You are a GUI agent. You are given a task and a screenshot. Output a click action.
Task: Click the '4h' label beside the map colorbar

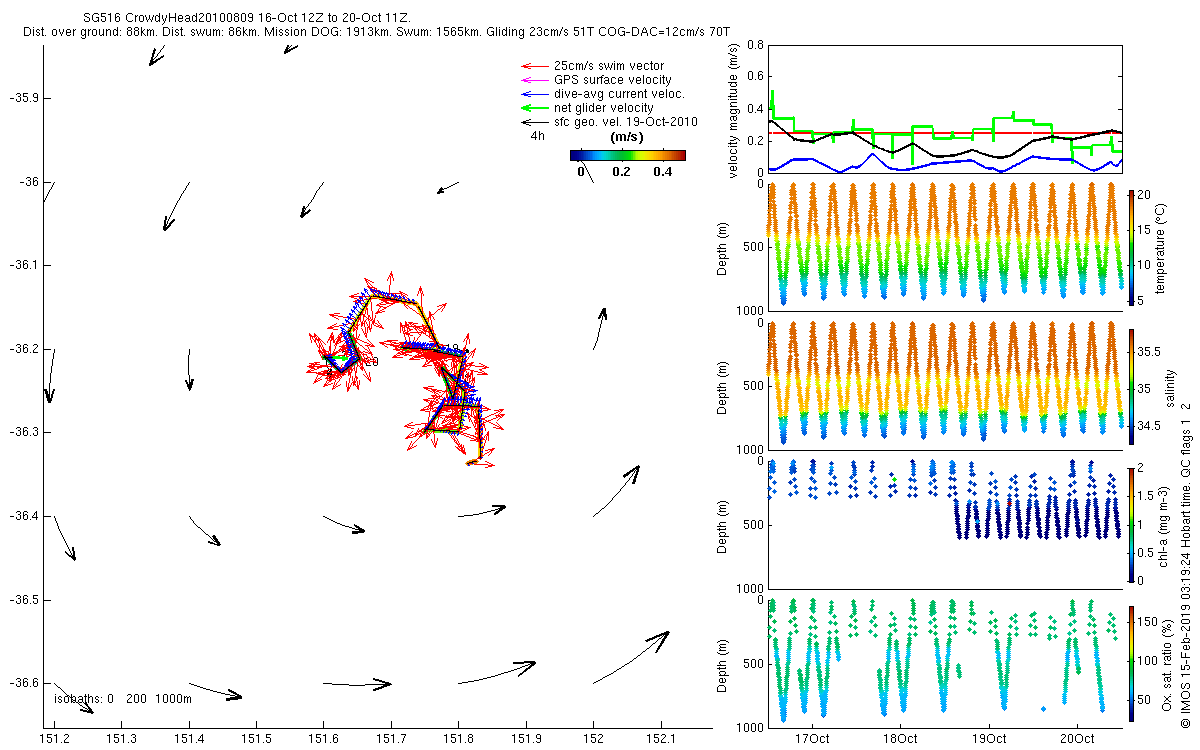tap(537, 135)
